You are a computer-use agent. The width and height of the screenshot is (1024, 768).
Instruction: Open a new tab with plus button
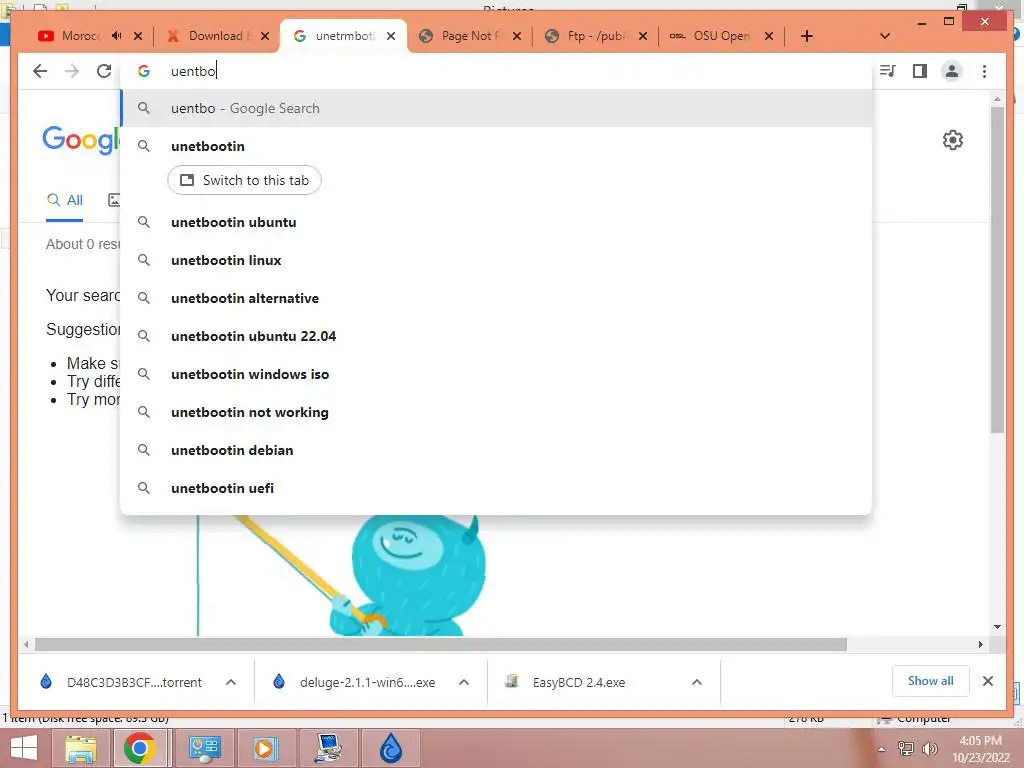[807, 36]
